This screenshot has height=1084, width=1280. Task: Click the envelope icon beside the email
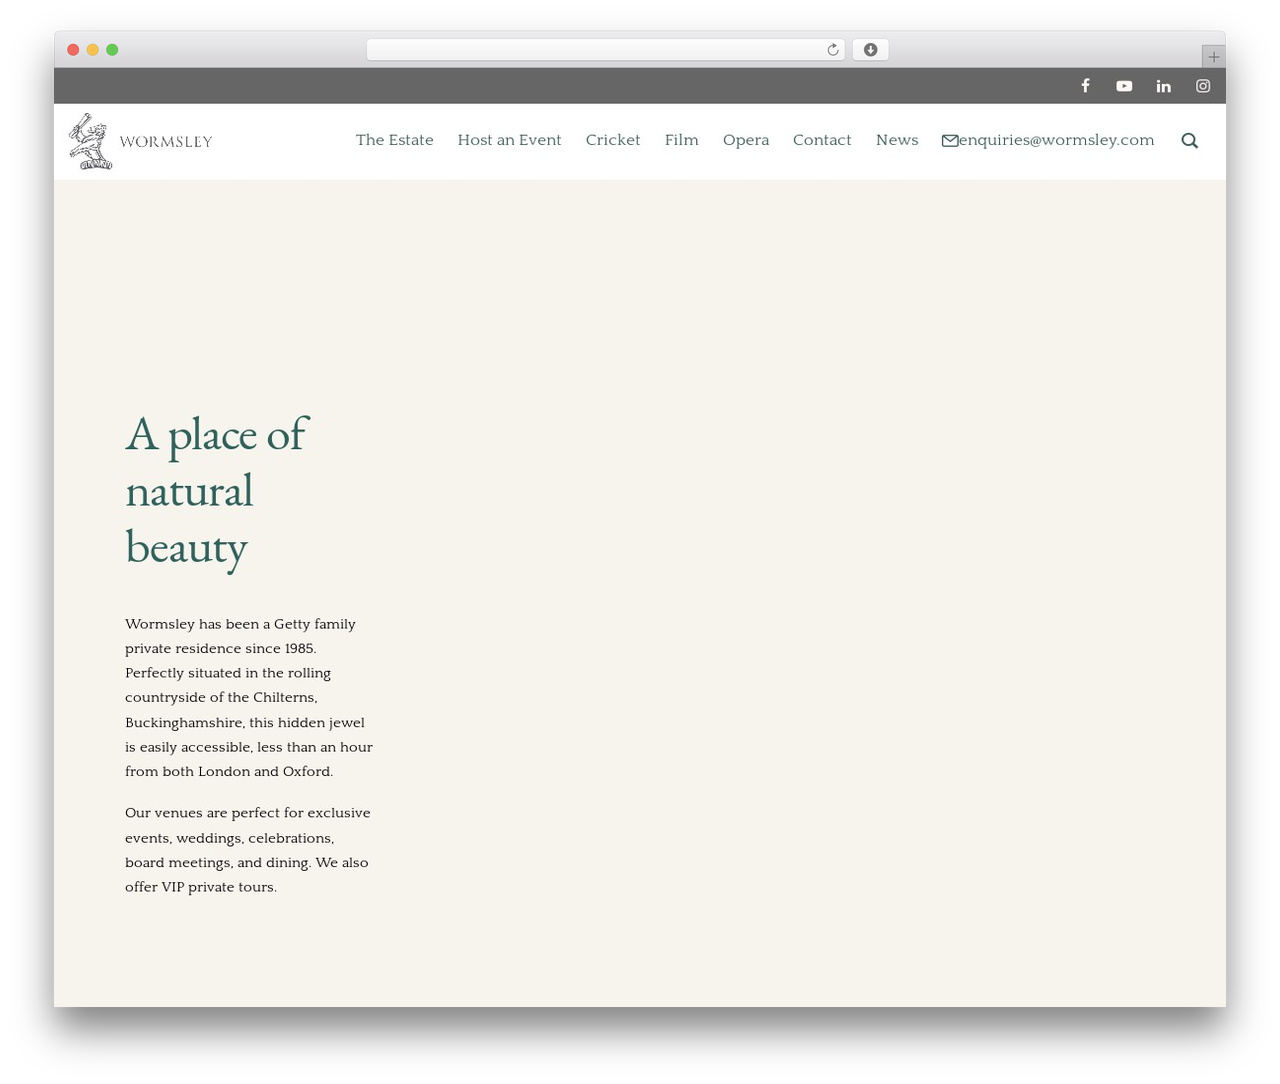[950, 141]
